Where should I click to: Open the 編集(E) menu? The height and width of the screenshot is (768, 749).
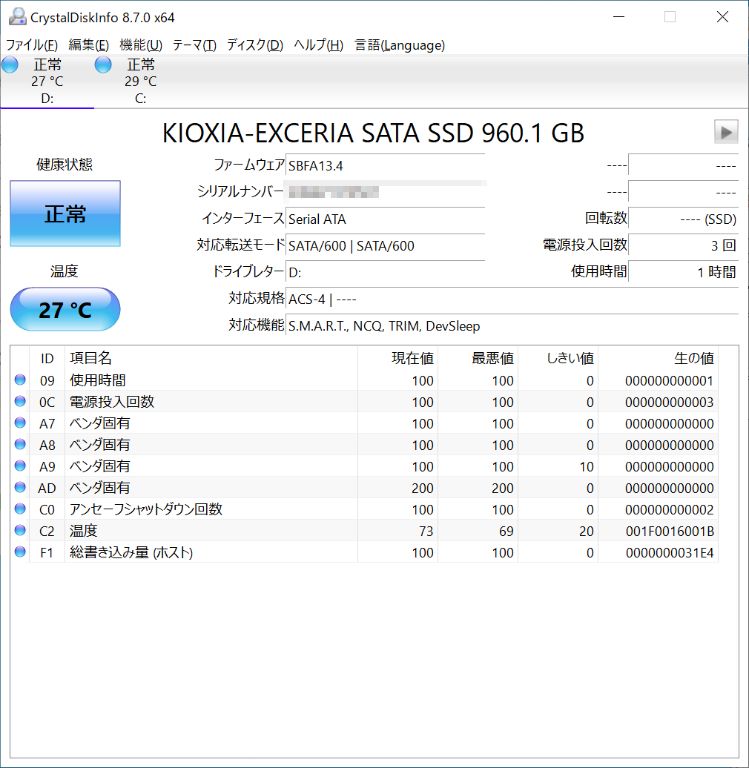(89, 45)
